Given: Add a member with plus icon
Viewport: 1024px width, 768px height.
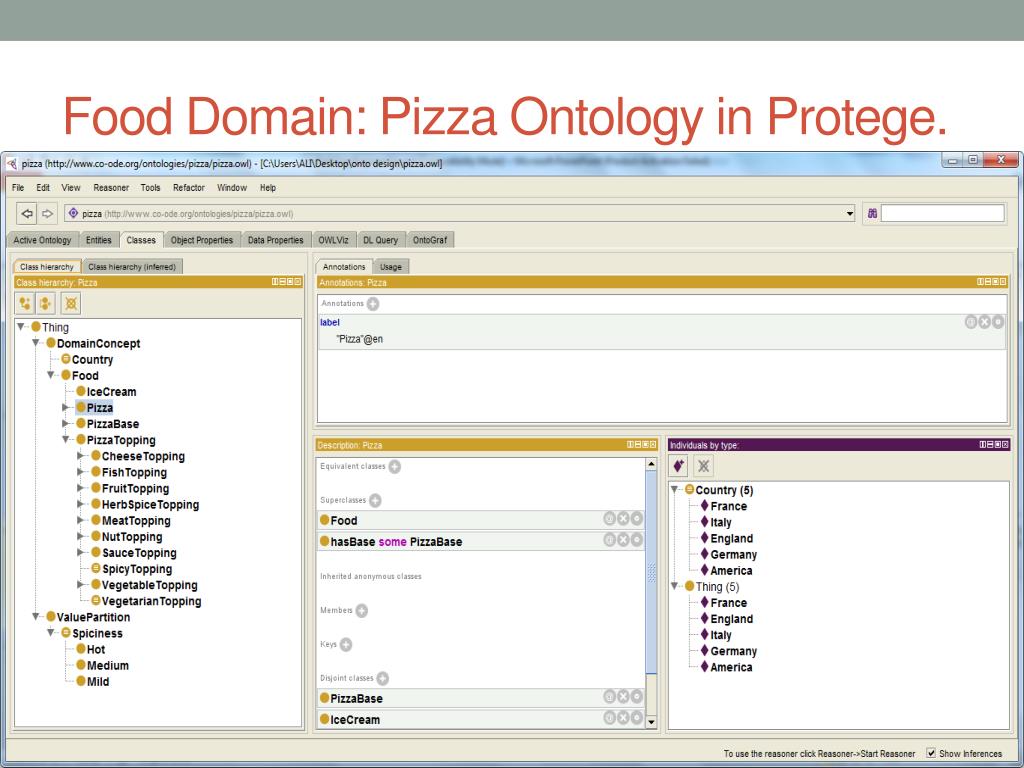Looking at the screenshot, I should click(361, 611).
